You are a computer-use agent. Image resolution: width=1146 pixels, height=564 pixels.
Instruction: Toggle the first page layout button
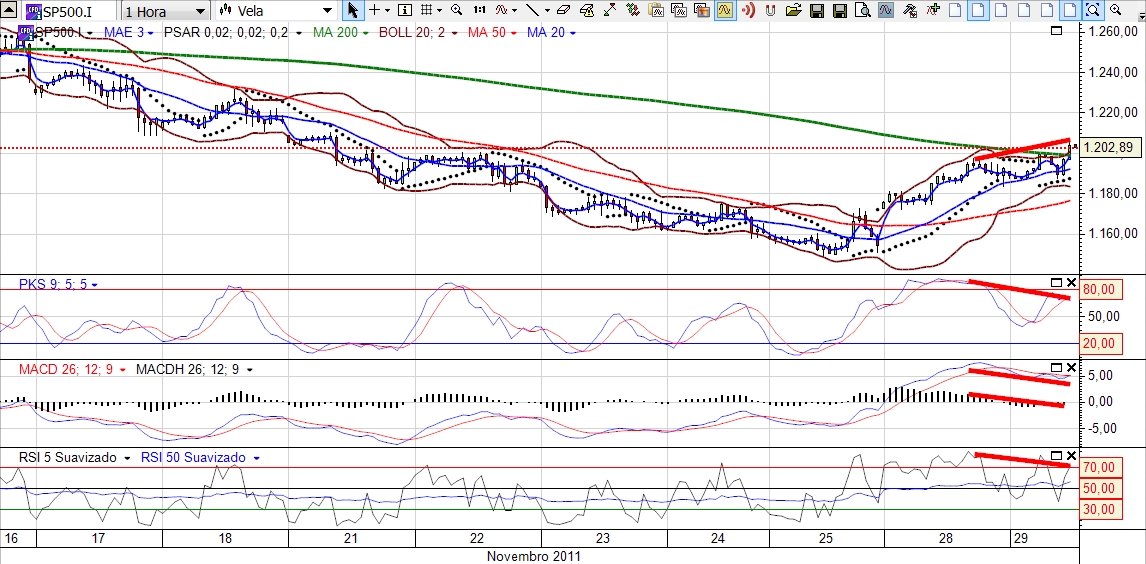click(955, 10)
